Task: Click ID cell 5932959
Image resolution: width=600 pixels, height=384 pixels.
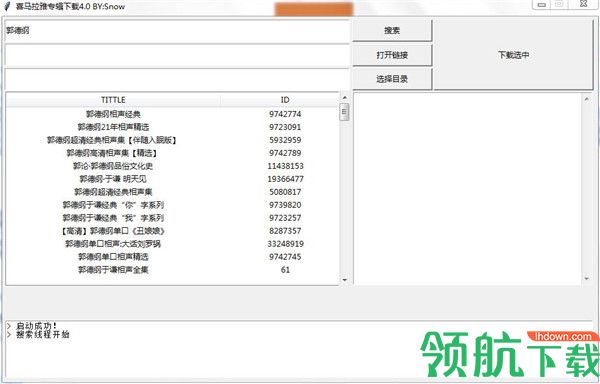Action: pyautogui.click(x=285, y=140)
